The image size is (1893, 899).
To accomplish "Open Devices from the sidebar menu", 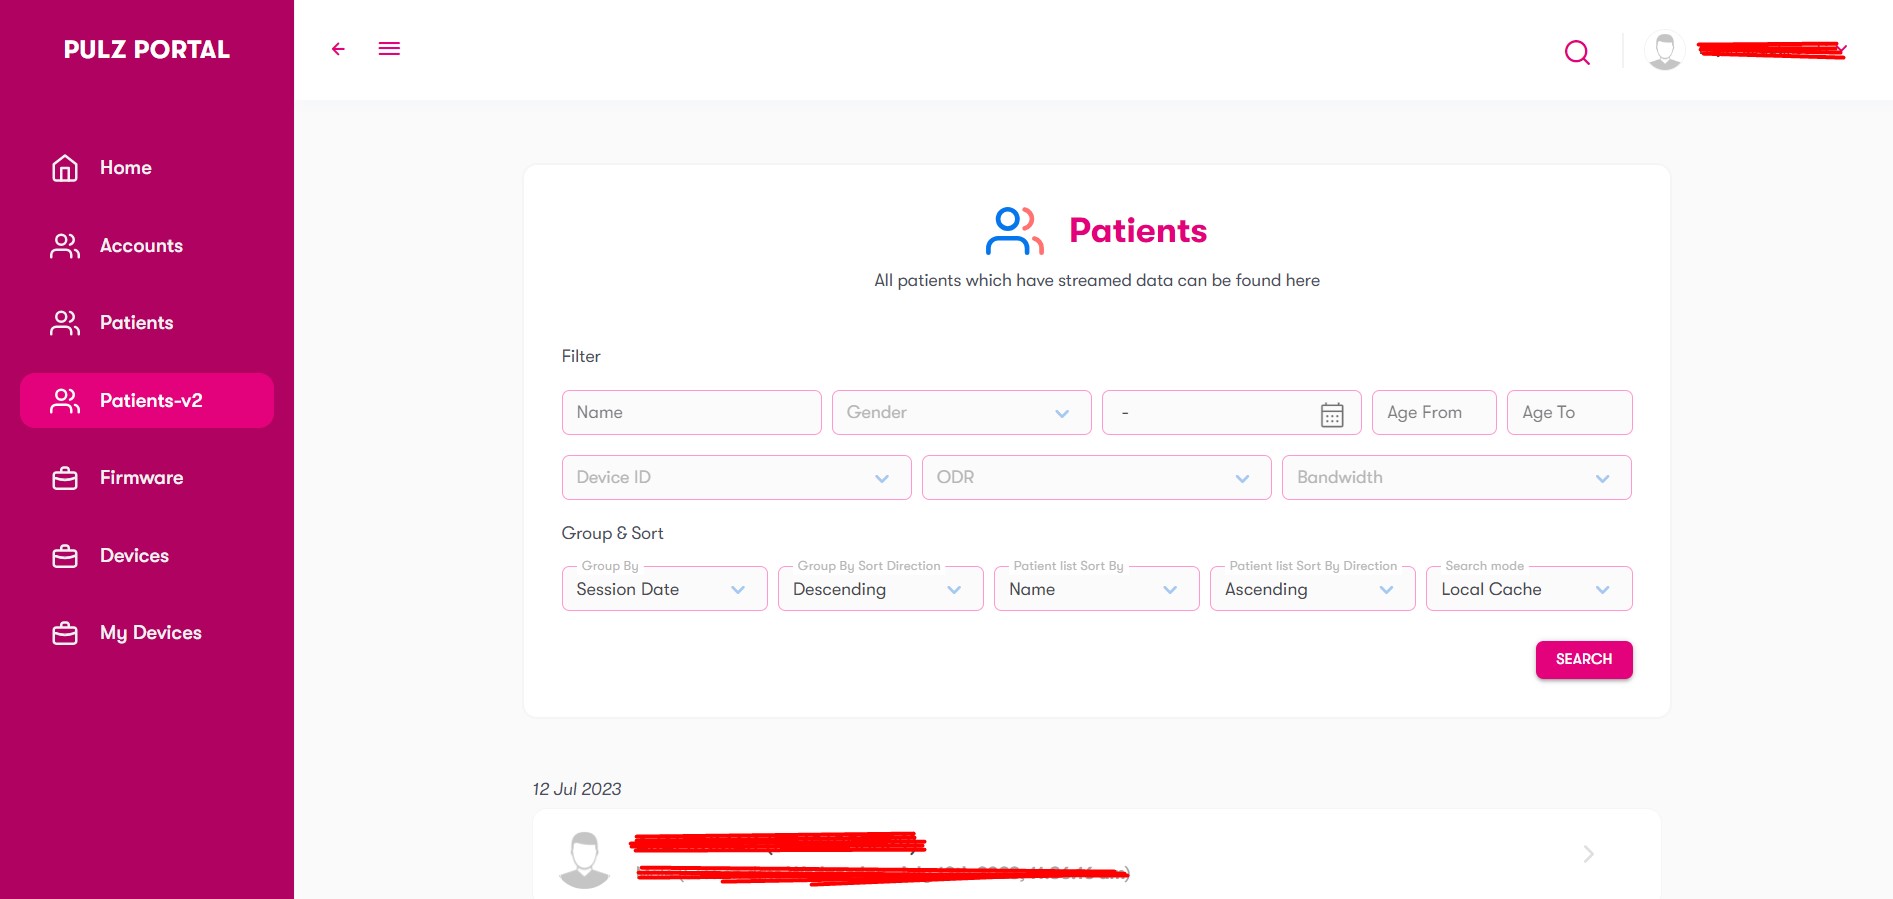I will [x=134, y=556].
